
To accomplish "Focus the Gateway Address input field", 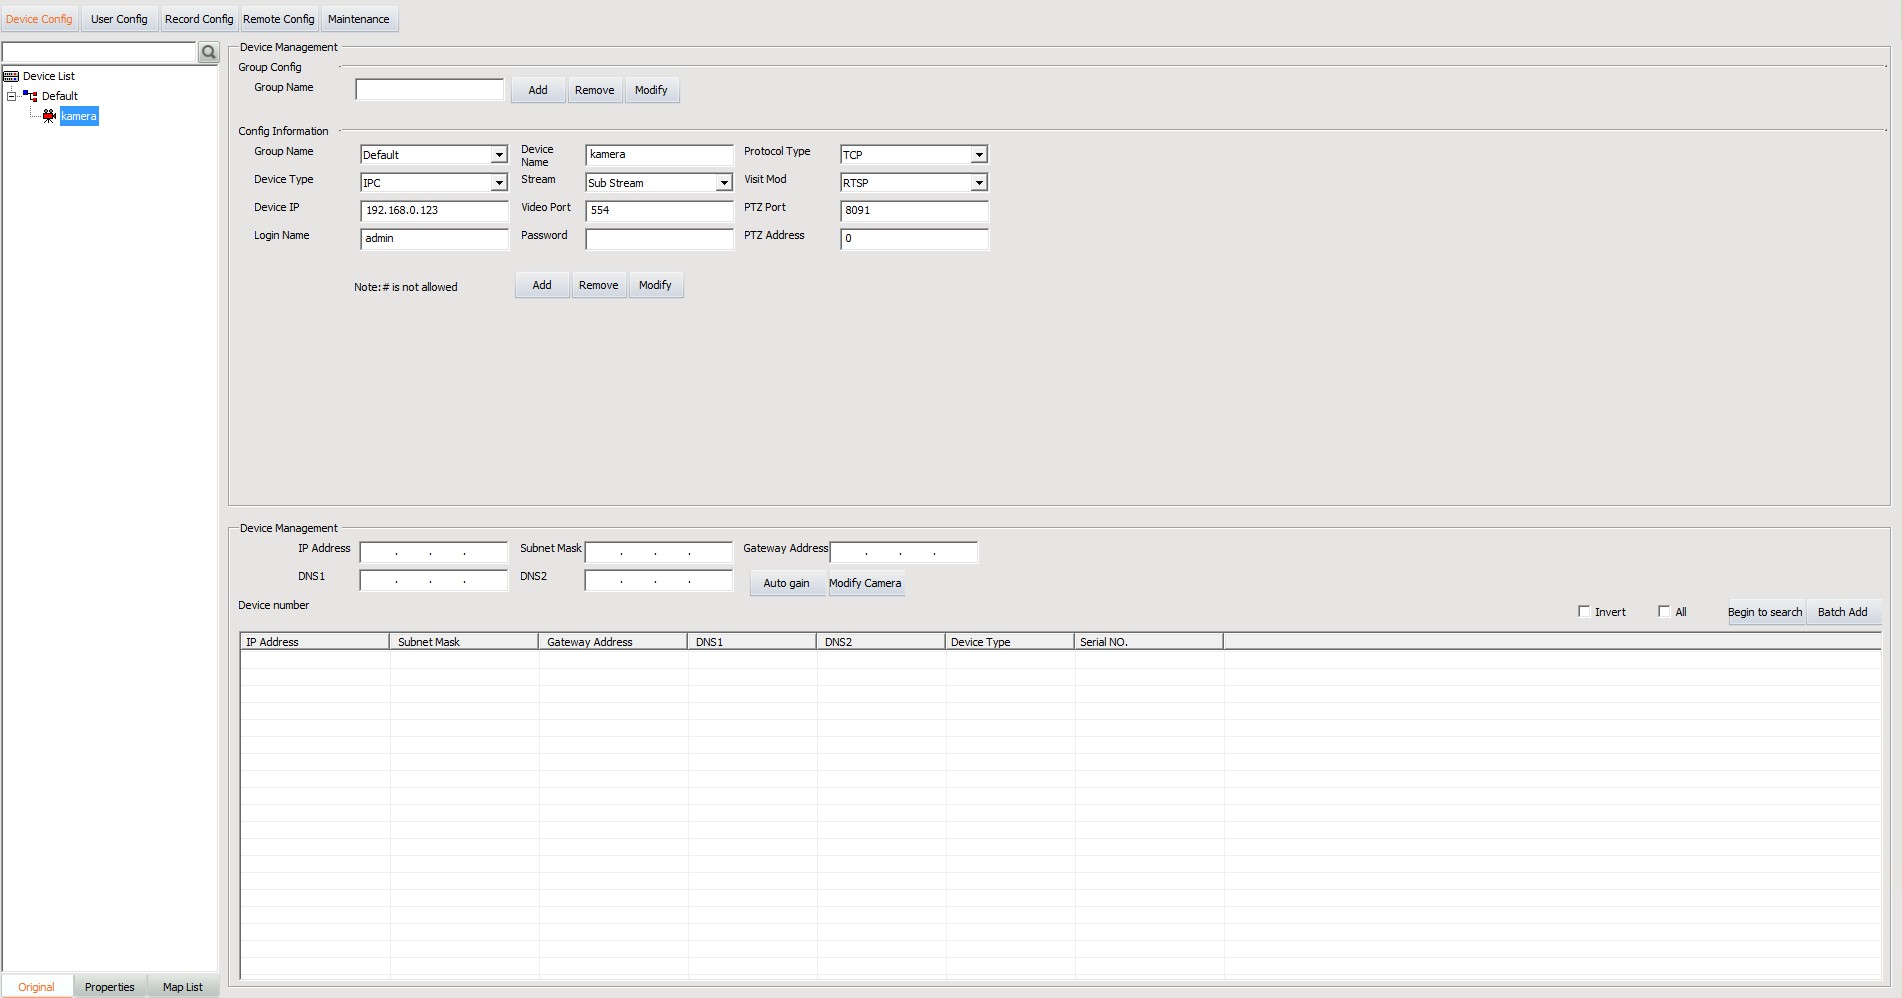I will (904, 552).
